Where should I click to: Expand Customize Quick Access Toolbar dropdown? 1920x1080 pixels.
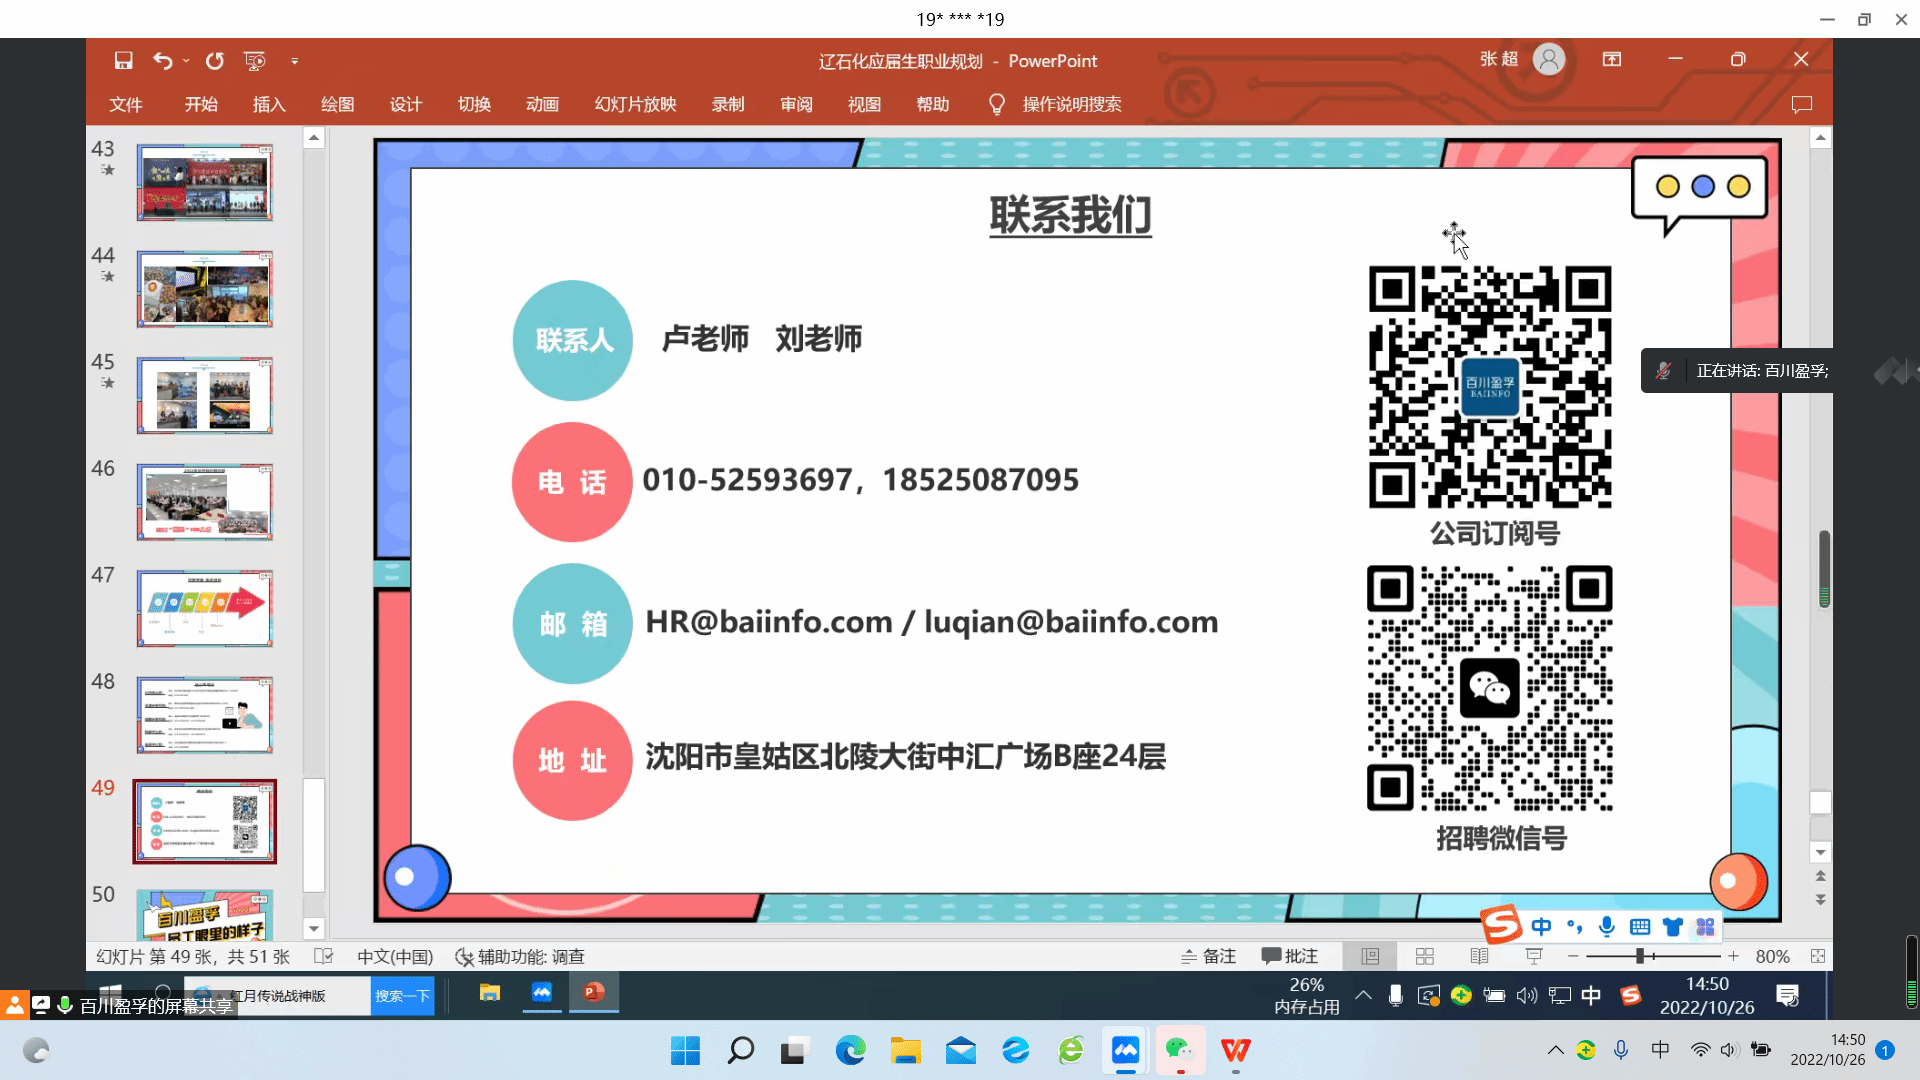point(294,61)
